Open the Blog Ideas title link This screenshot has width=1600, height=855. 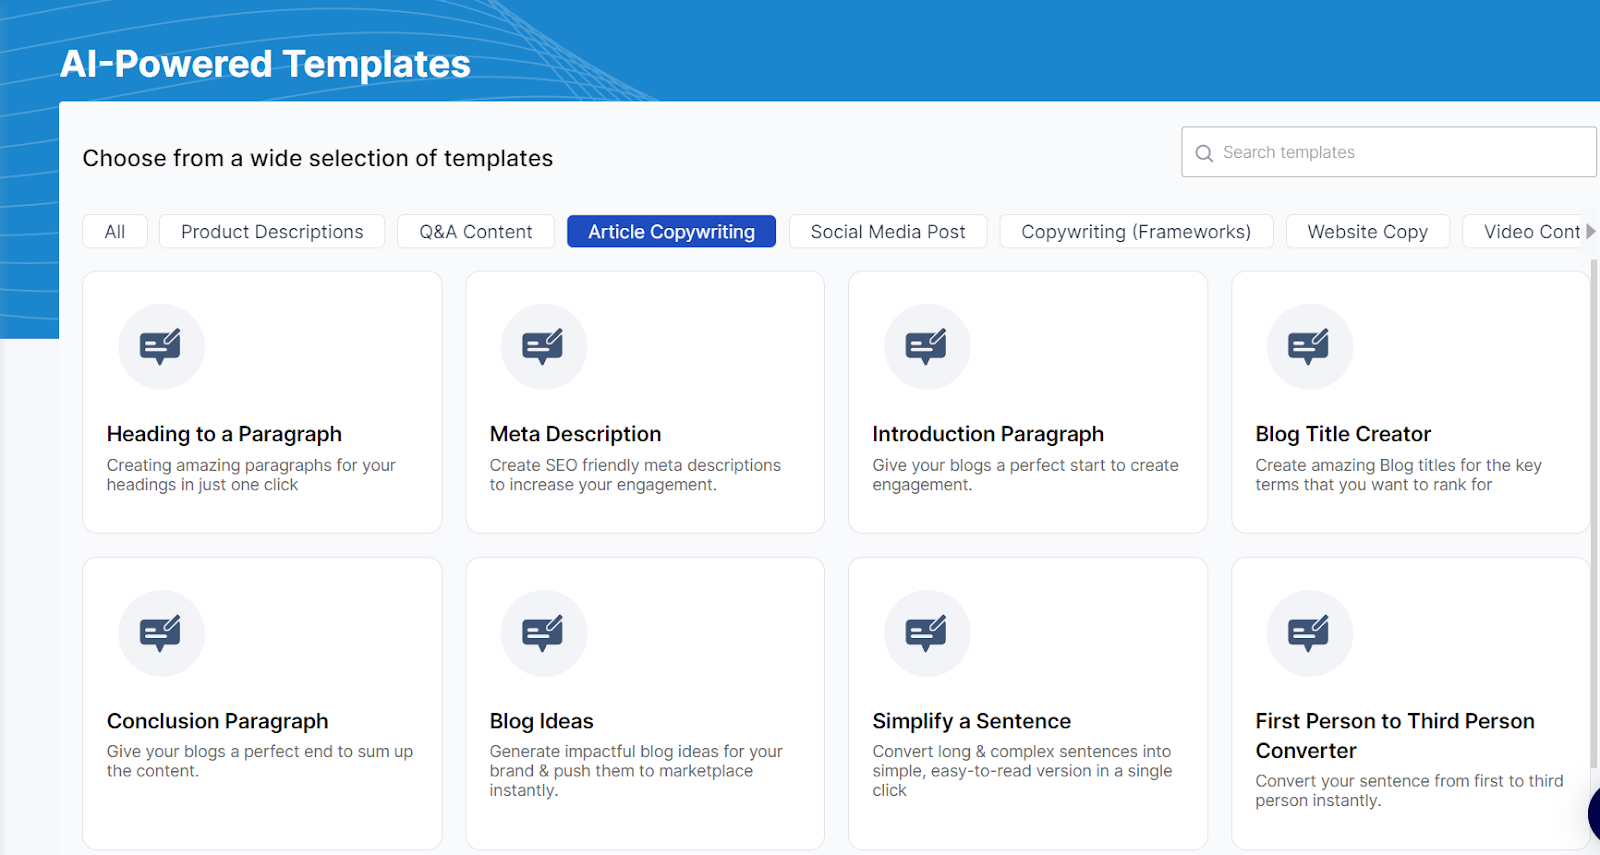541,721
